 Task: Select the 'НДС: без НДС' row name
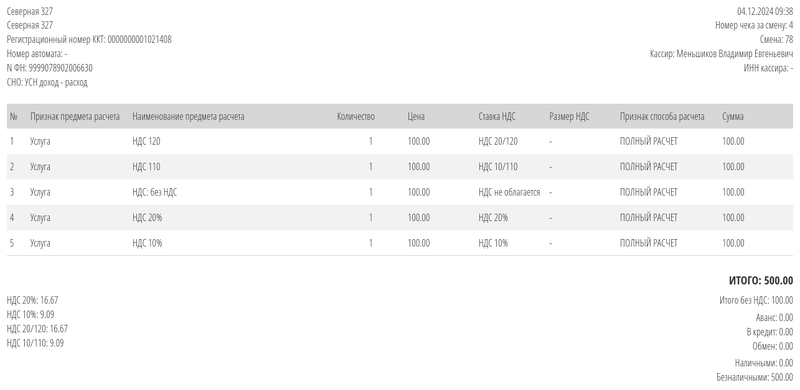click(x=155, y=192)
